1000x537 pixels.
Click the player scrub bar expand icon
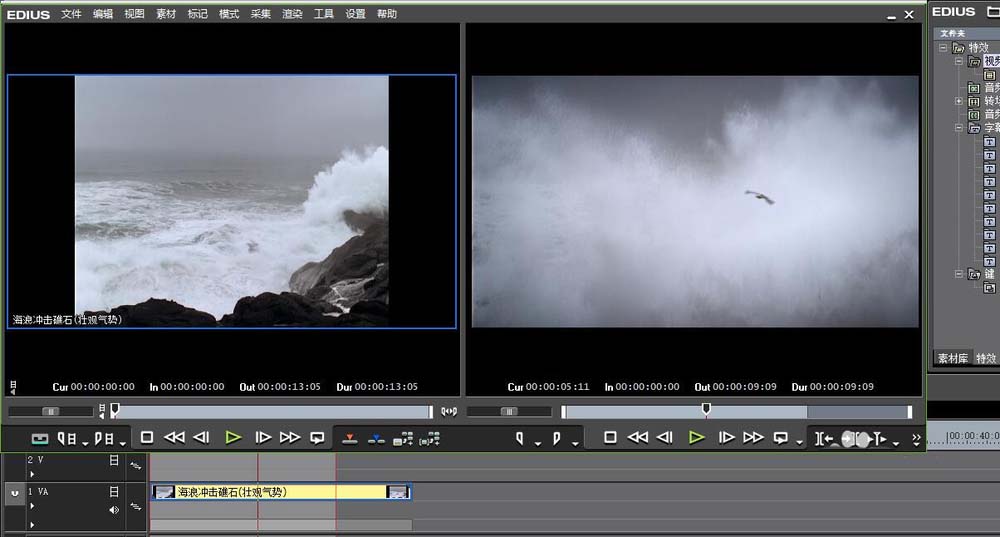[x=449, y=412]
